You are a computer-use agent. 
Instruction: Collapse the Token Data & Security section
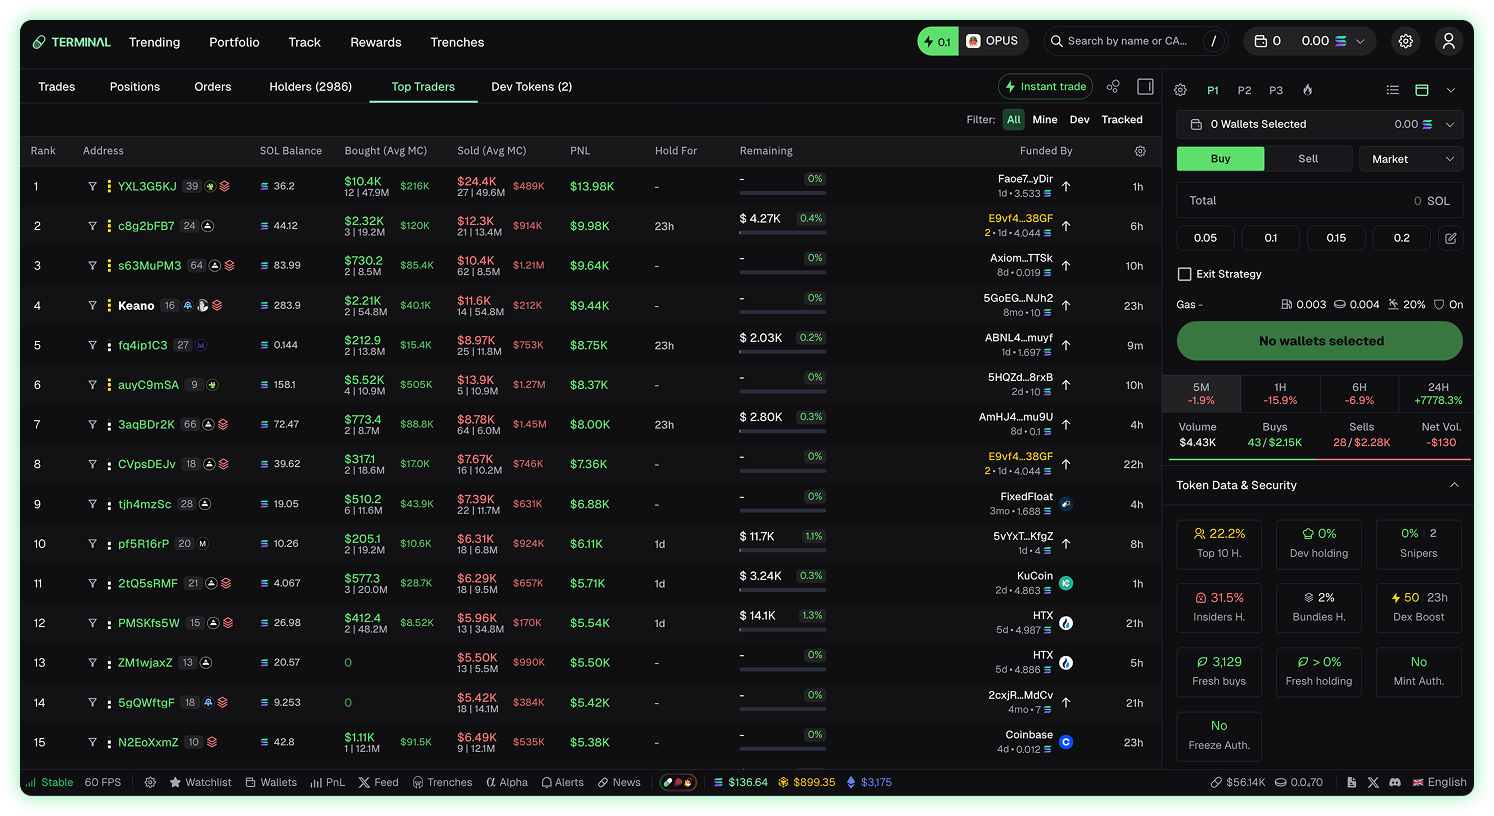tap(1454, 485)
